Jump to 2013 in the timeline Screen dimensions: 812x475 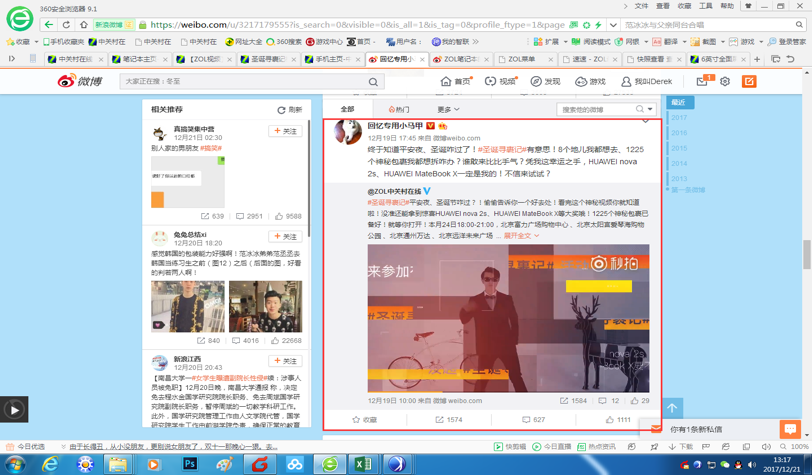pyautogui.click(x=679, y=179)
